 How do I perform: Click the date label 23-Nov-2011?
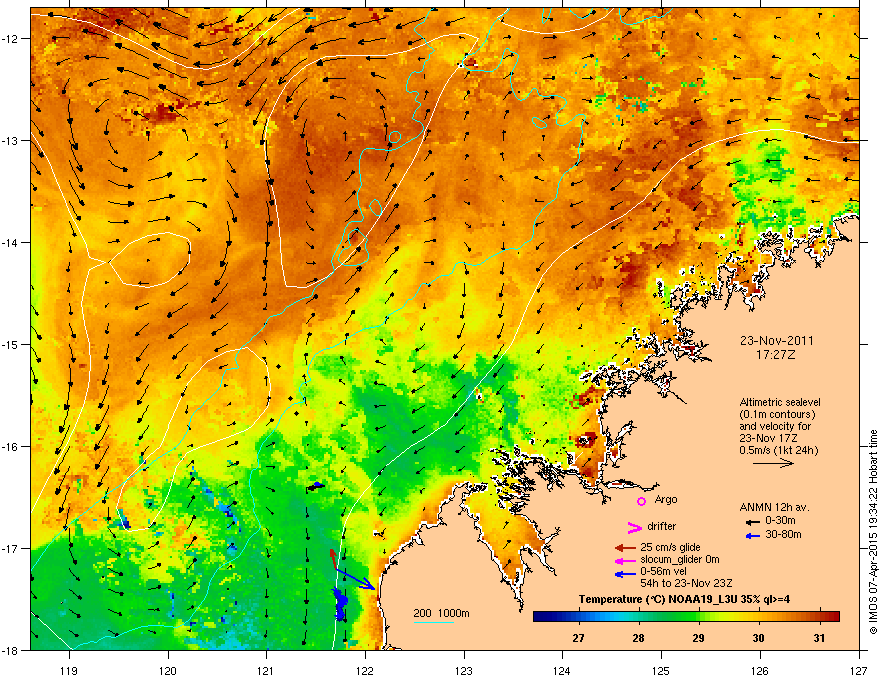click(776, 341)
